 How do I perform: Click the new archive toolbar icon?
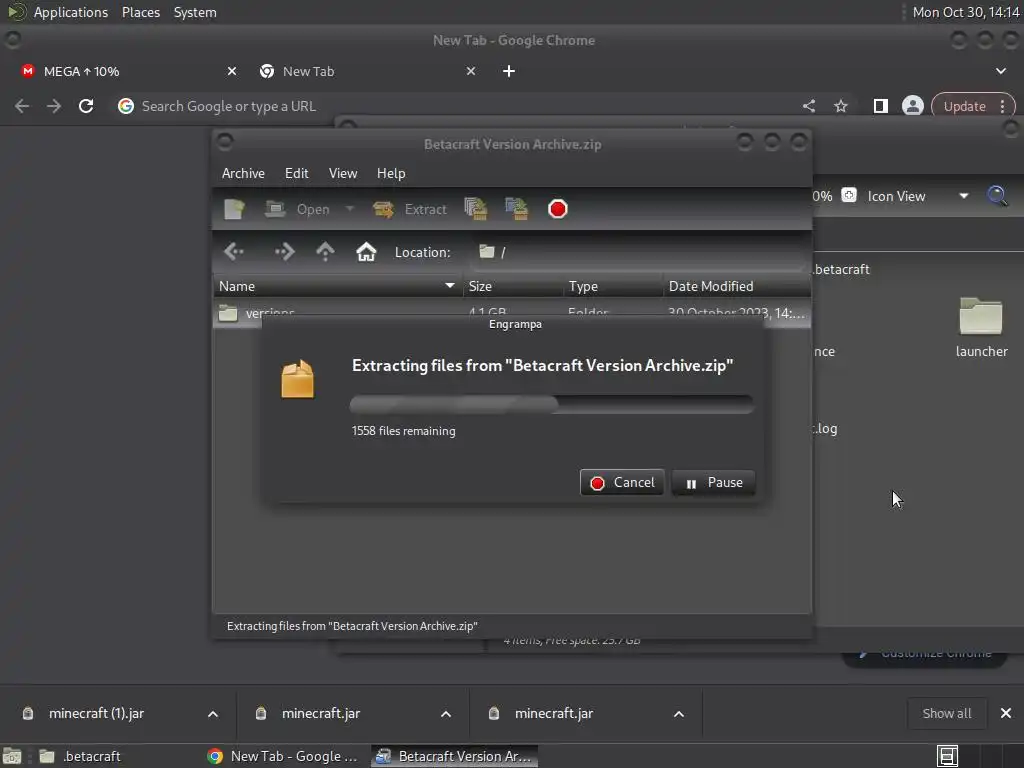pos(234,209)
